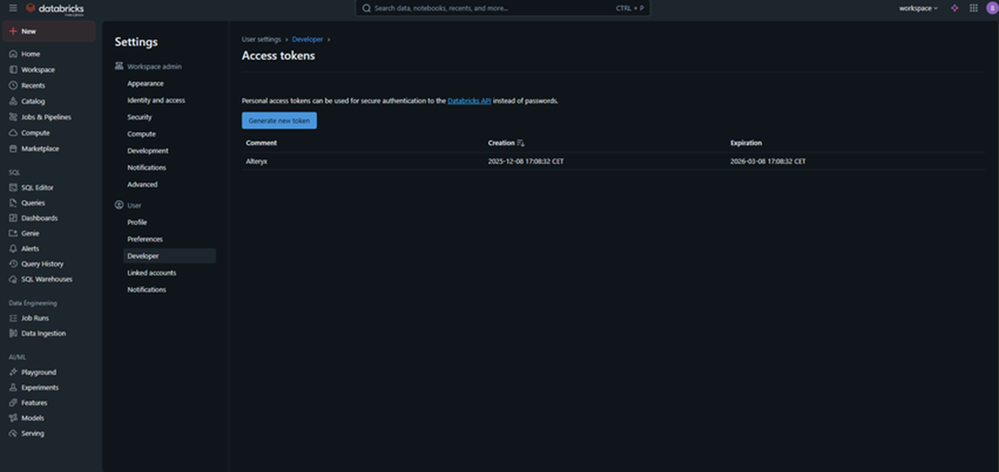Click the Models icon
Image resolution: width=999 pixels, height=472 pixels.
tap(13, 418)
